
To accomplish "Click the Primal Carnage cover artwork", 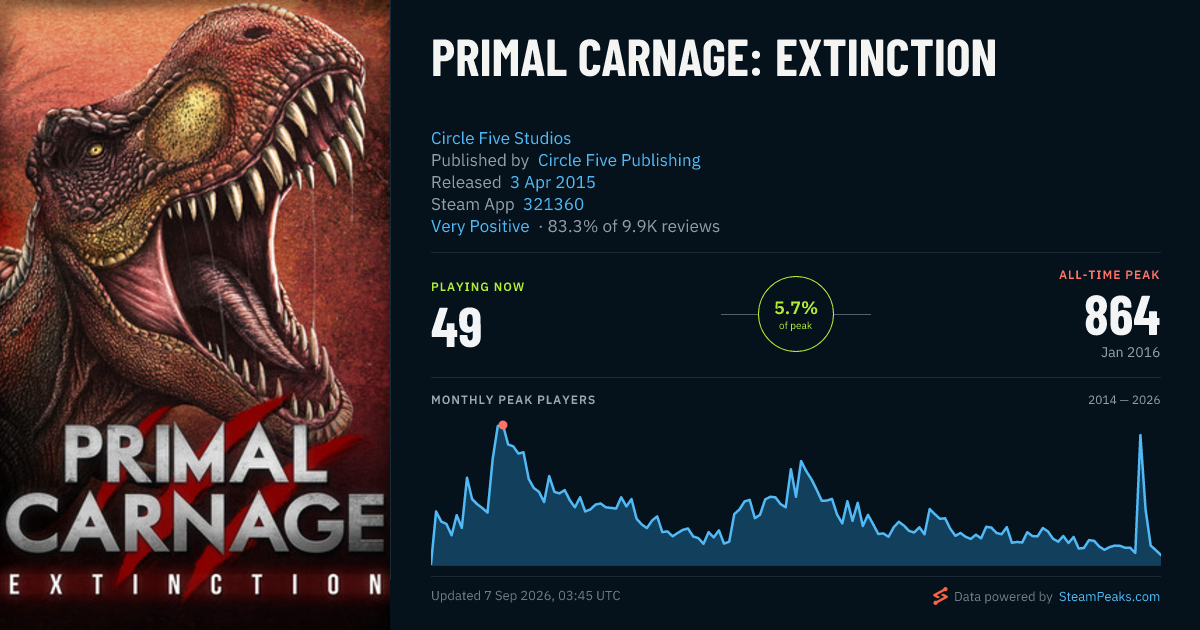I will (195, 315).
